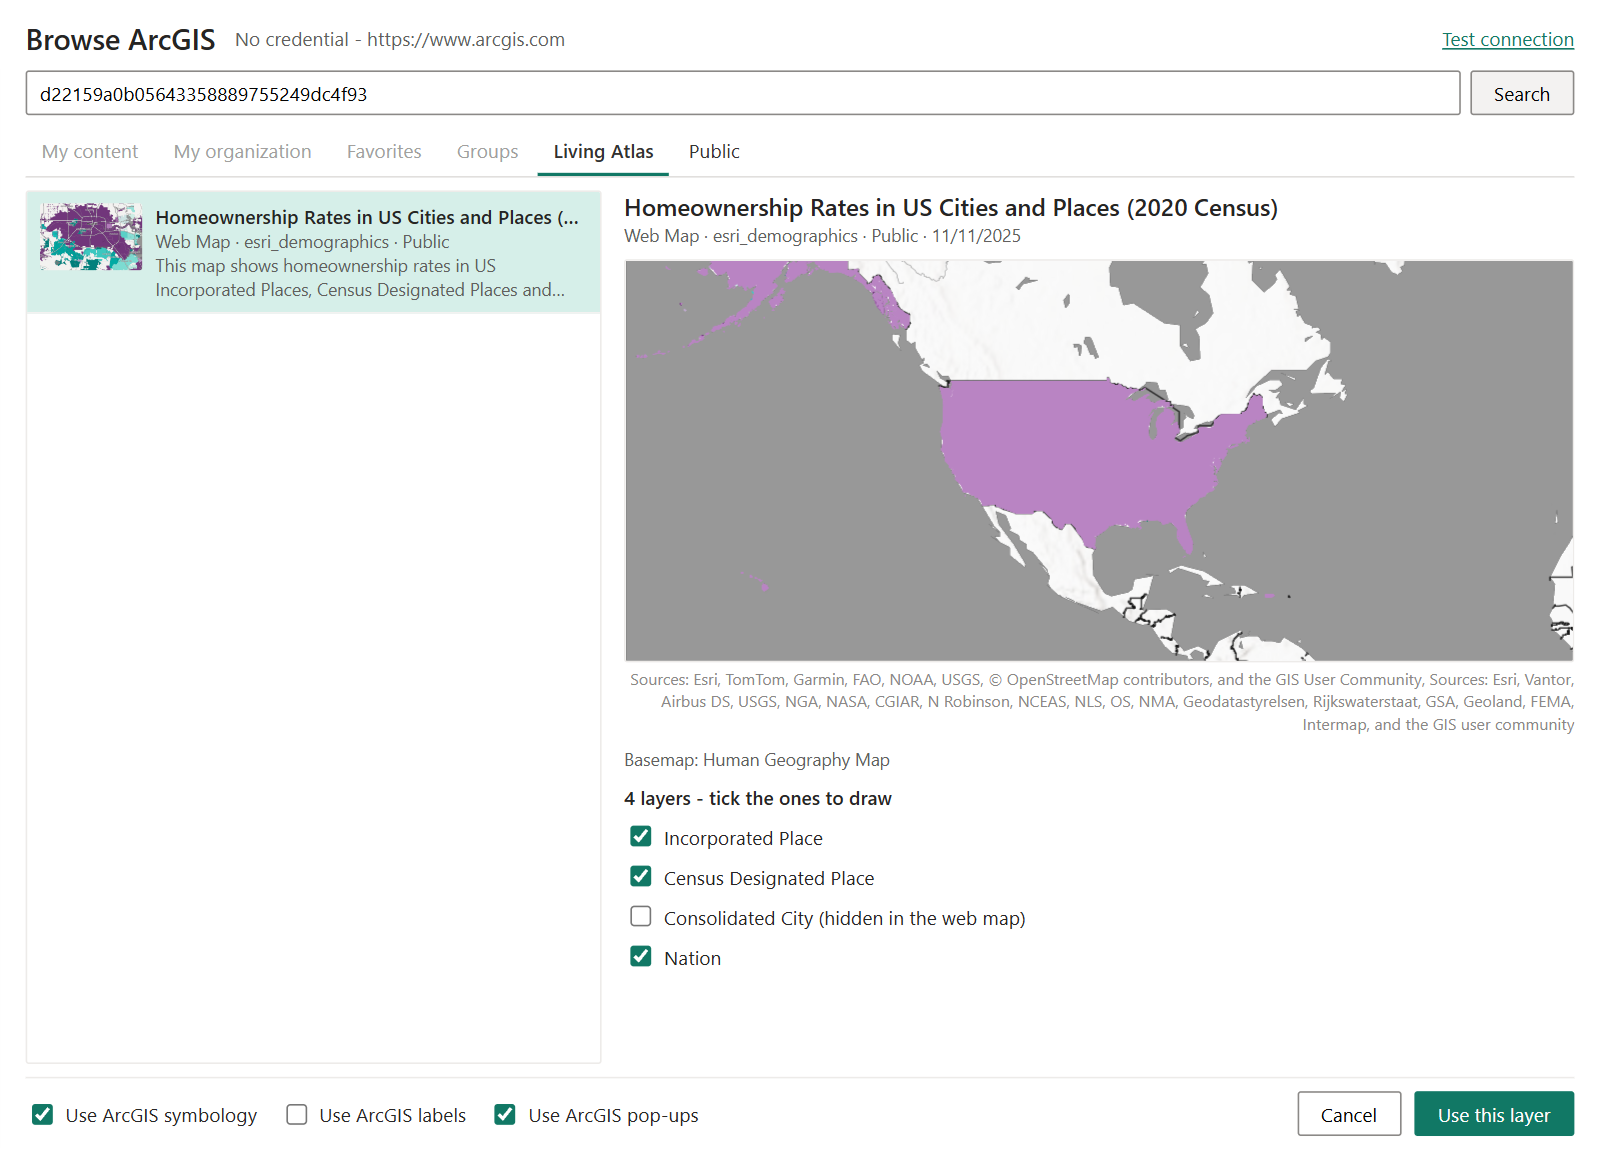Click the 'Browse ArcGIS' dialog title
1600x1152 pixels.
tap(121, 40)
